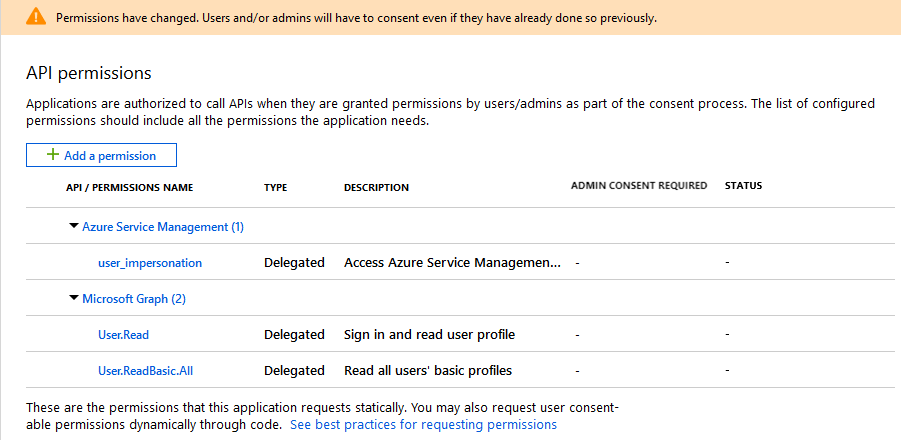Click the Status column header
The width and height of the screenshot is (901, 440).
[x=743, y=186]
